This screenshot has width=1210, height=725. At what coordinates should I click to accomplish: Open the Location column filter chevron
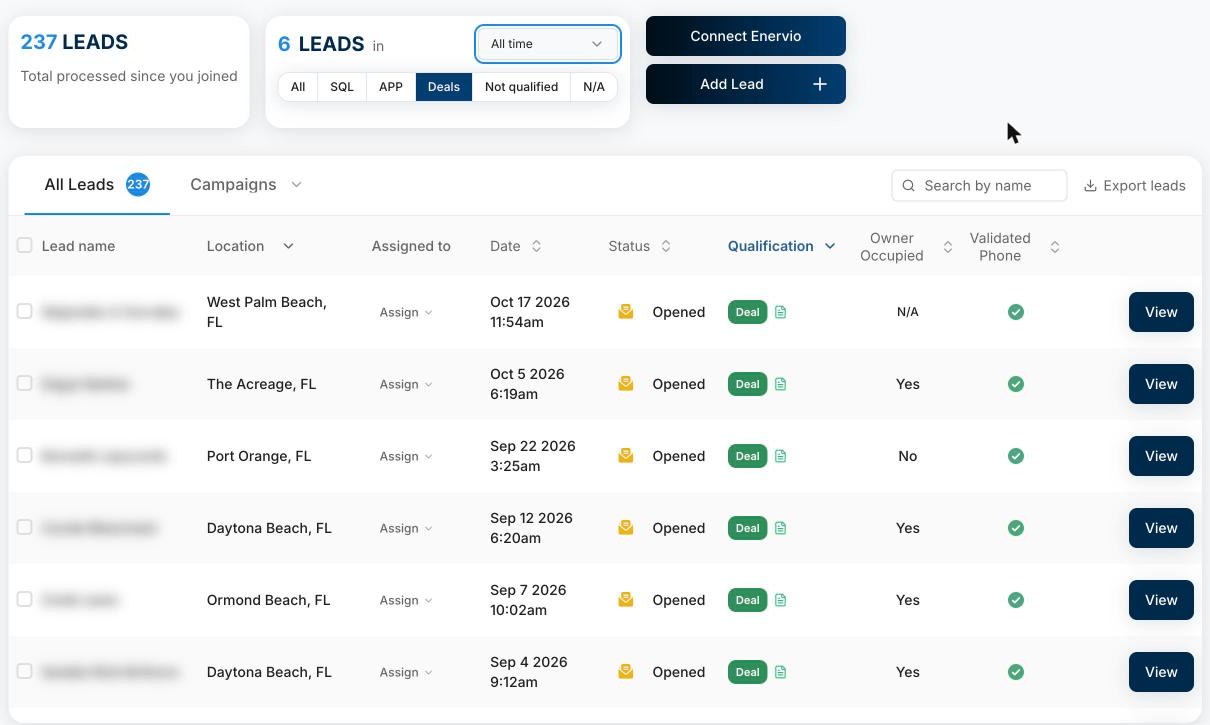pyautogui.click(x=288, y=246)
